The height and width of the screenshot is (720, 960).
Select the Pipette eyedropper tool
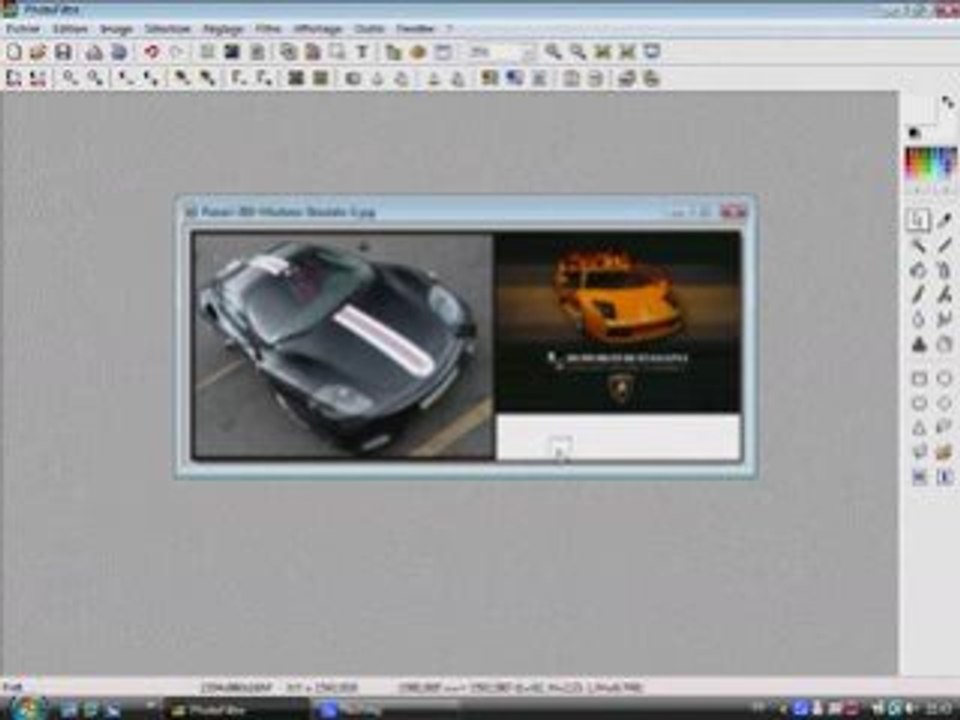click(944, 220)
